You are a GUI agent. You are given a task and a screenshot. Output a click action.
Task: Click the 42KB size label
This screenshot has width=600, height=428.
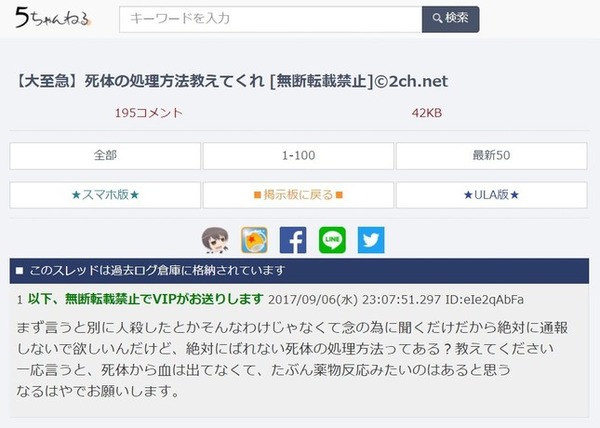pyautogui.click(x=427, y=113)
